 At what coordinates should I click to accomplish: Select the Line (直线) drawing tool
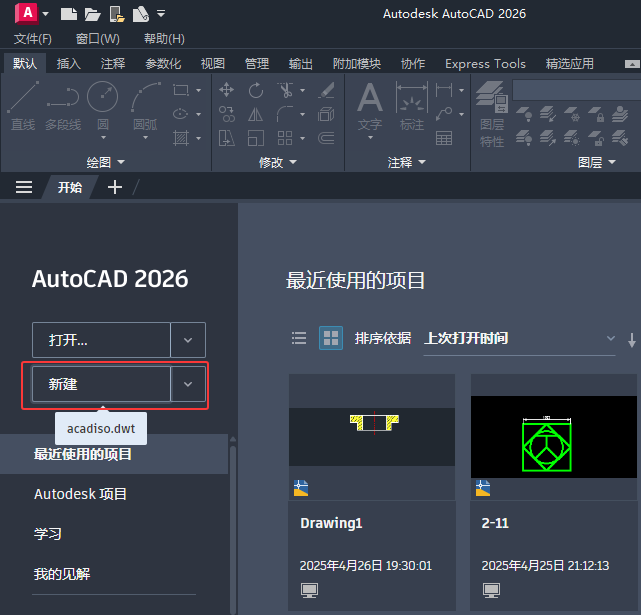(23, 107)
